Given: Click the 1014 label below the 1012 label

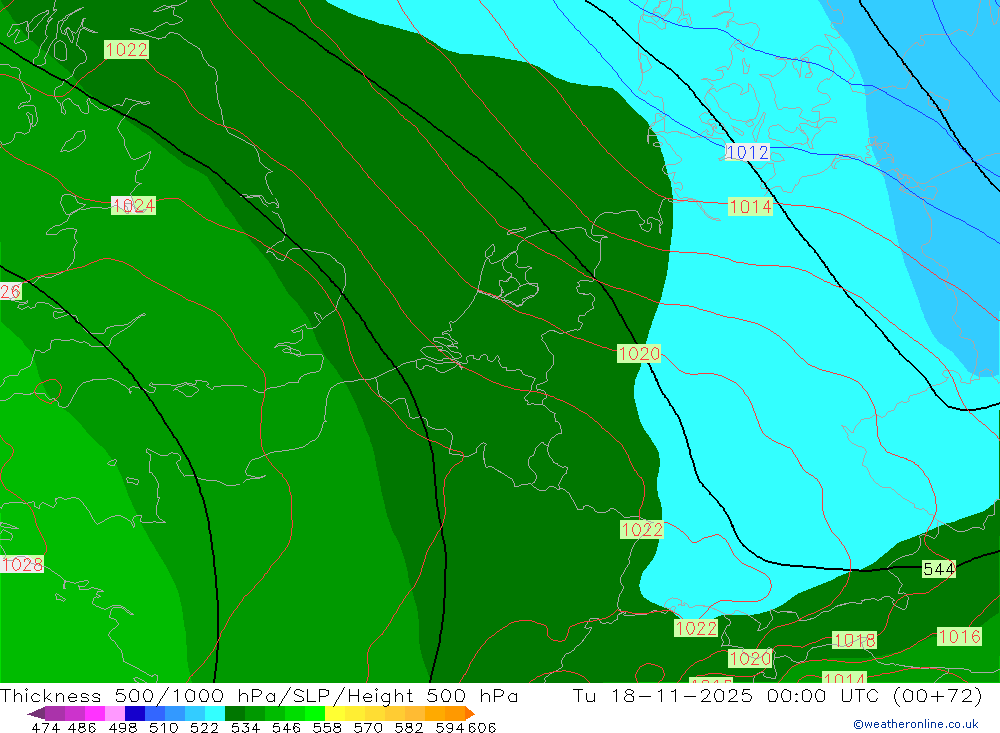Looking at the screenshot, I should point(750,207).
